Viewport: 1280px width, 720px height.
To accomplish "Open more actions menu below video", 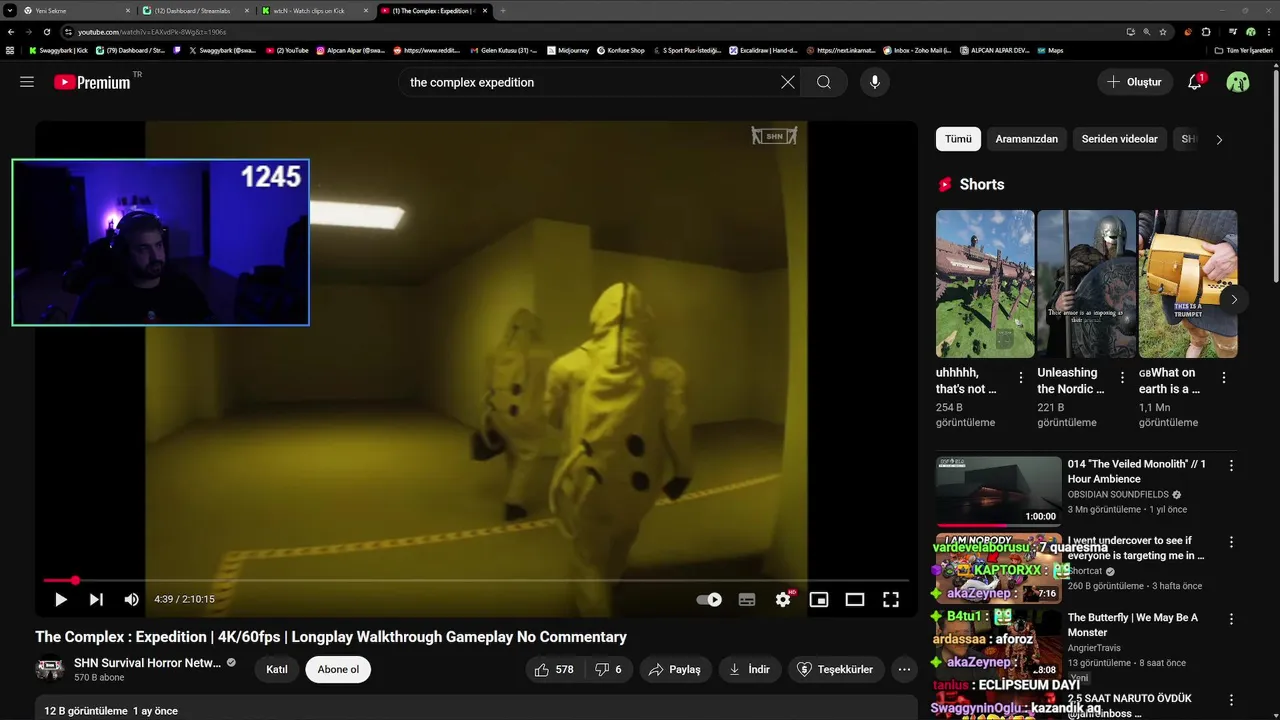I will pos(904,670).
